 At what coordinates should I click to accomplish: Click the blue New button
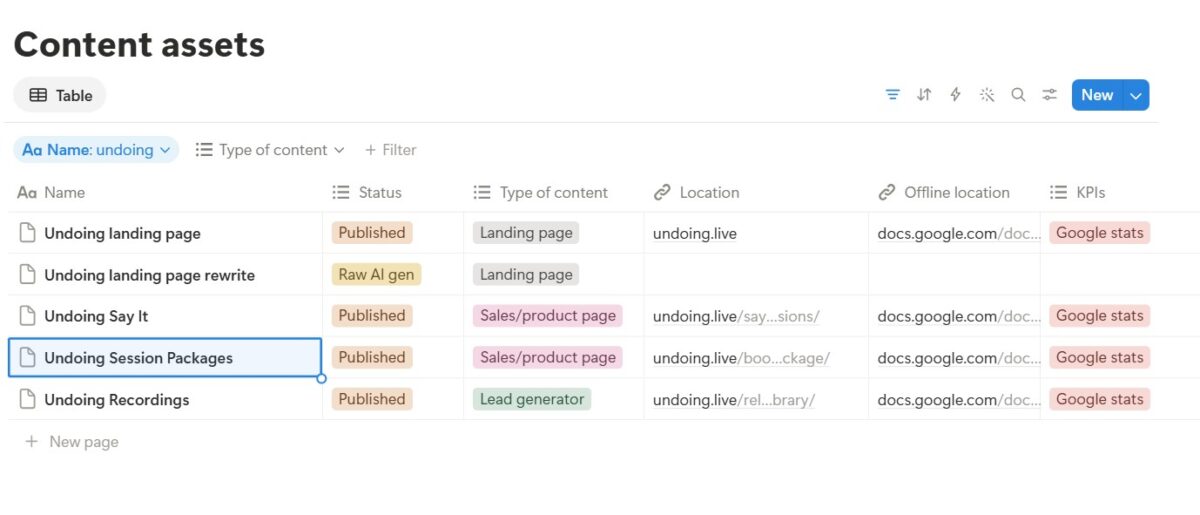(1097, 95)
